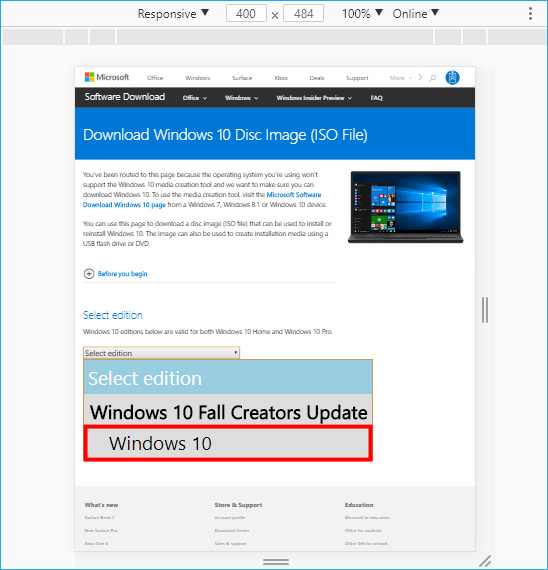548x570 pixels.
Task: Open the Select edition combo box
Action: (161, 353)
